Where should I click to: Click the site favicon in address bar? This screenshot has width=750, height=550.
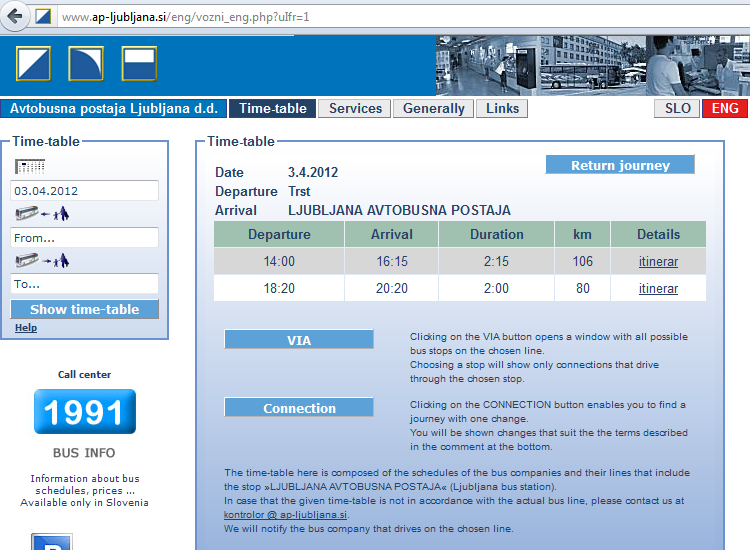[44, 17]
